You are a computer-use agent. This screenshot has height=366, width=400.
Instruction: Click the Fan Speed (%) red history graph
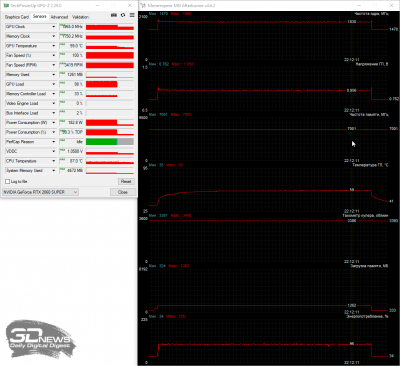click(x=110, y=56)
